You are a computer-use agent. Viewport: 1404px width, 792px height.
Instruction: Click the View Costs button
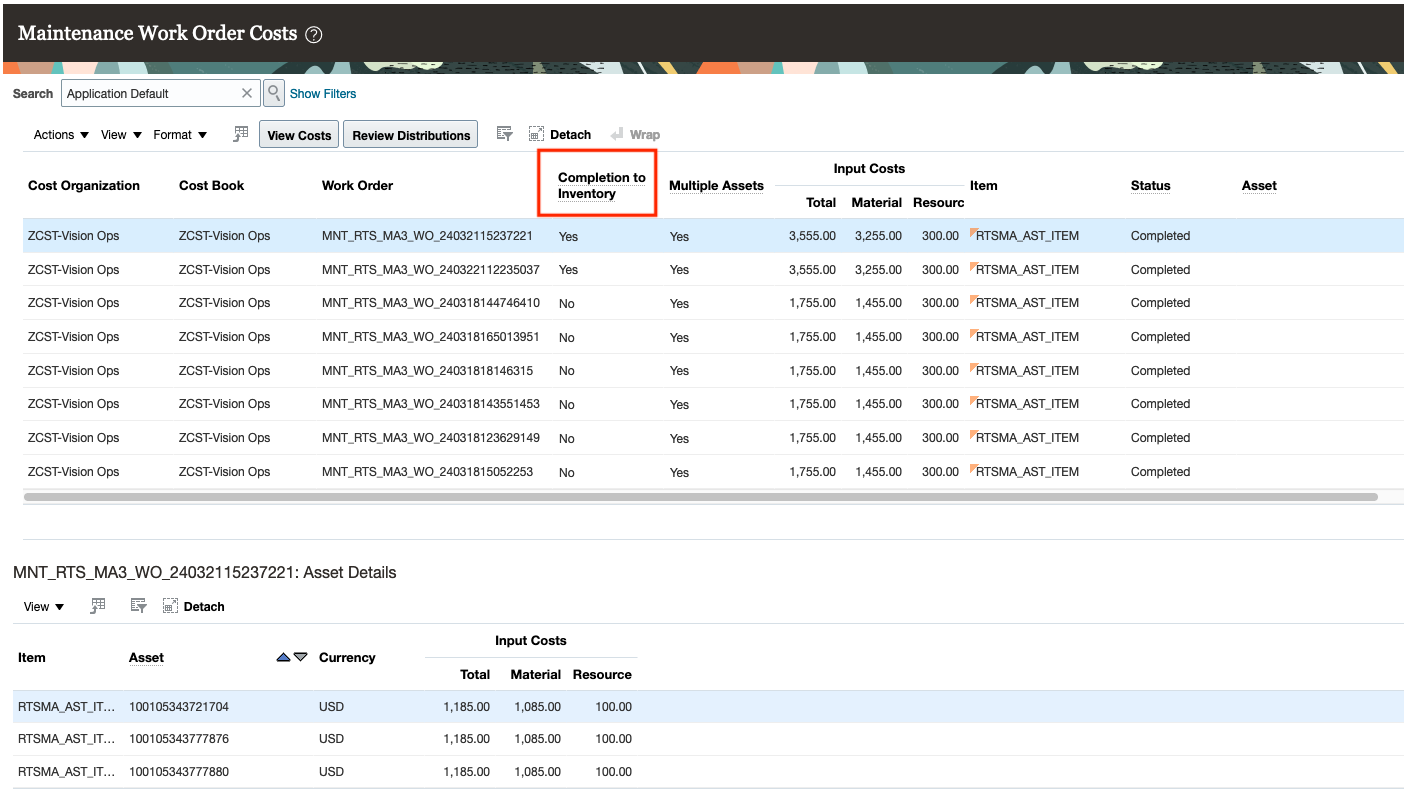(299, 135)
